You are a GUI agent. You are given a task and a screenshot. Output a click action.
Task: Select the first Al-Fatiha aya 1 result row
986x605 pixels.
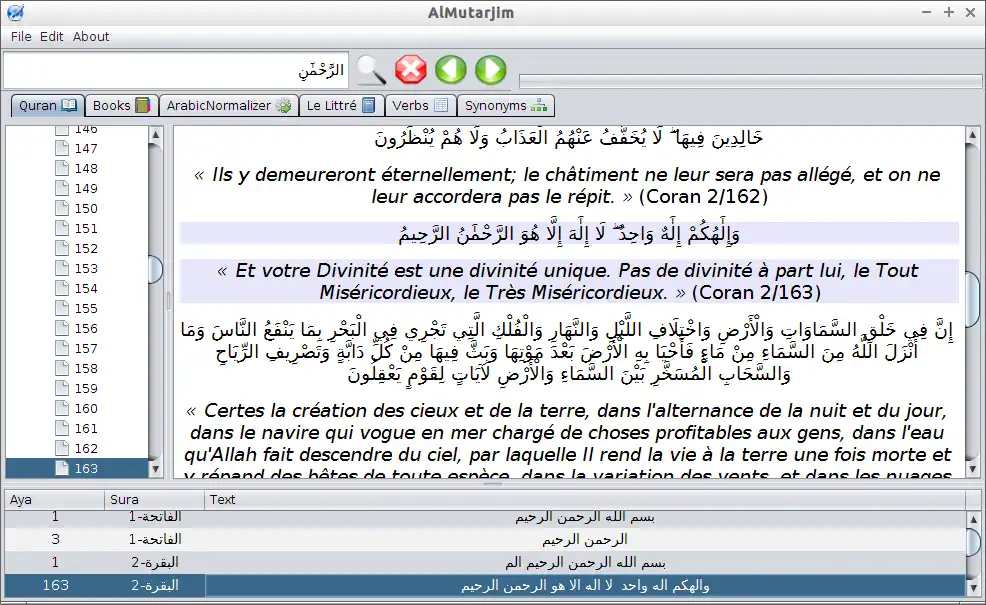[x=485, y=517]
